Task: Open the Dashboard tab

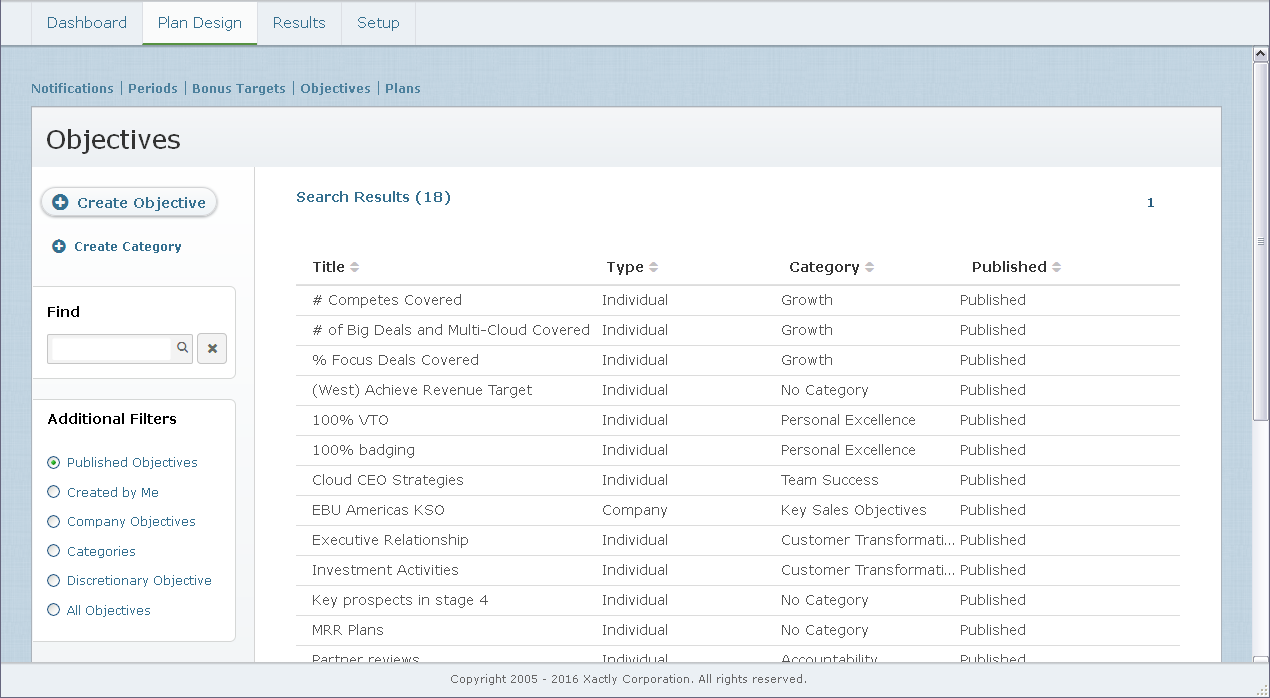Action: click(x=87, y=23)
